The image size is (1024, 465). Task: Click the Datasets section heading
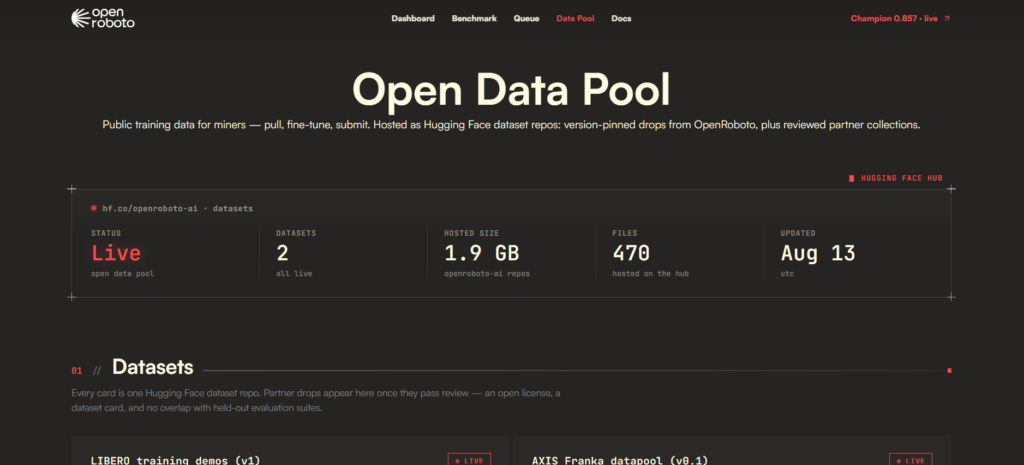click(x=153, y=367)
